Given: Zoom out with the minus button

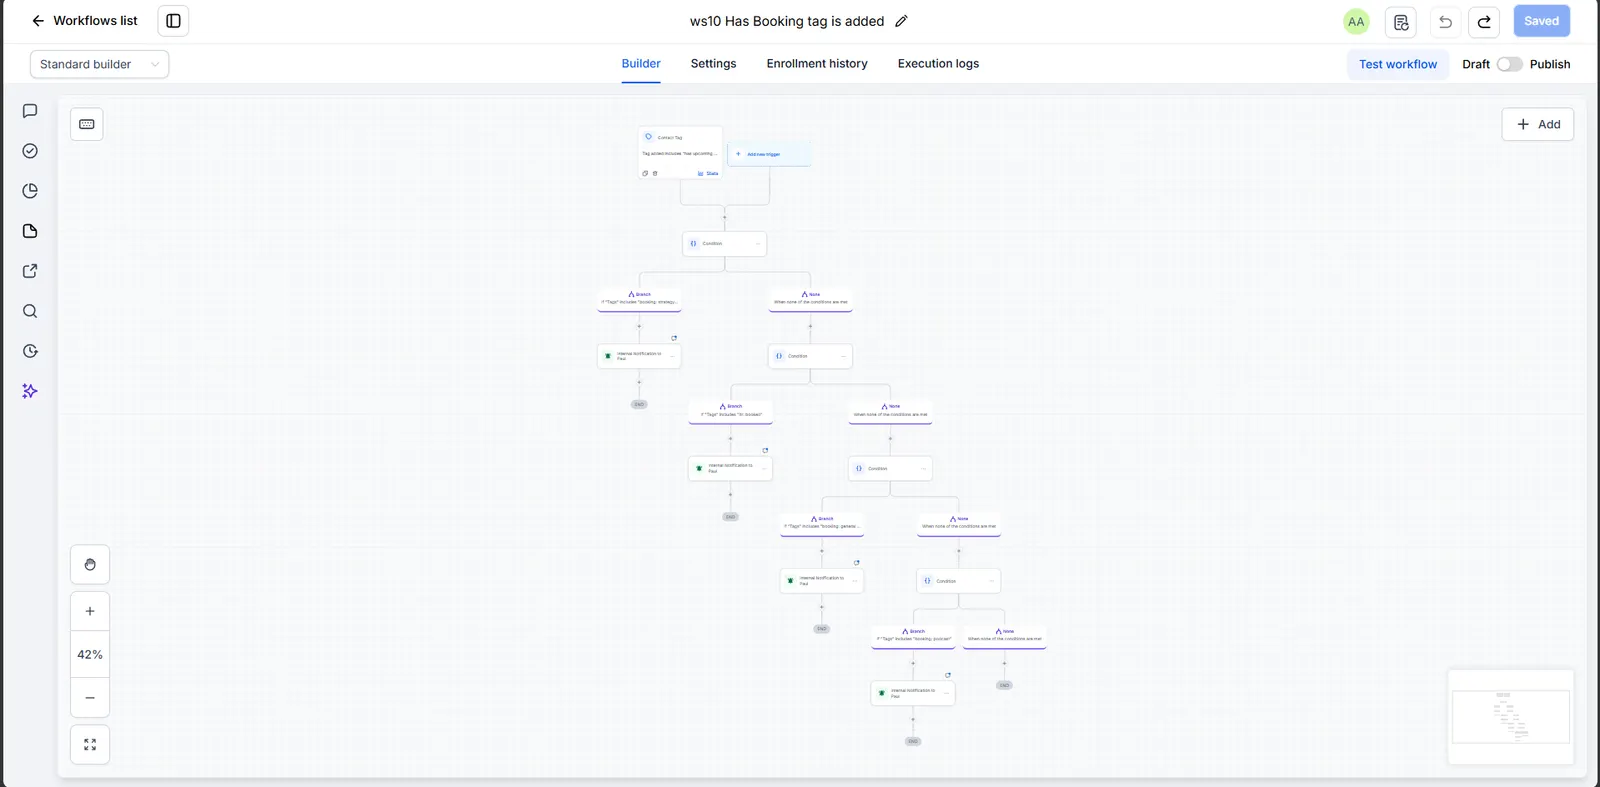Looking at the screenshot, I should pos(90,698).
